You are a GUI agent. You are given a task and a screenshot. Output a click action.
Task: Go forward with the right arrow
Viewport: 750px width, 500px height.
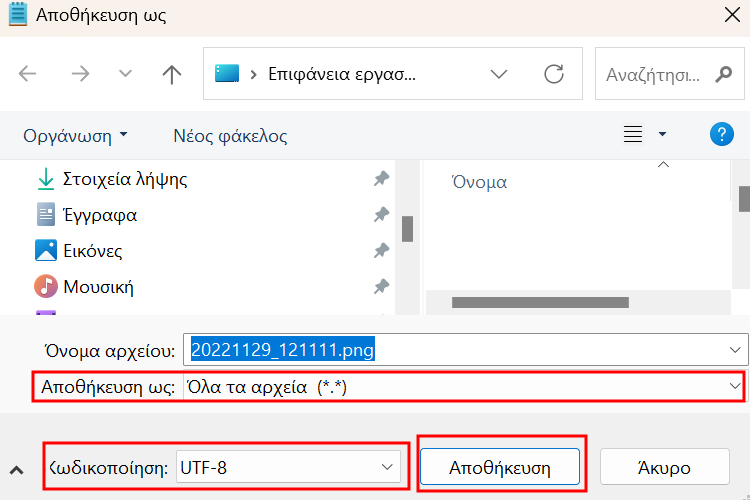tap(80, 74)
